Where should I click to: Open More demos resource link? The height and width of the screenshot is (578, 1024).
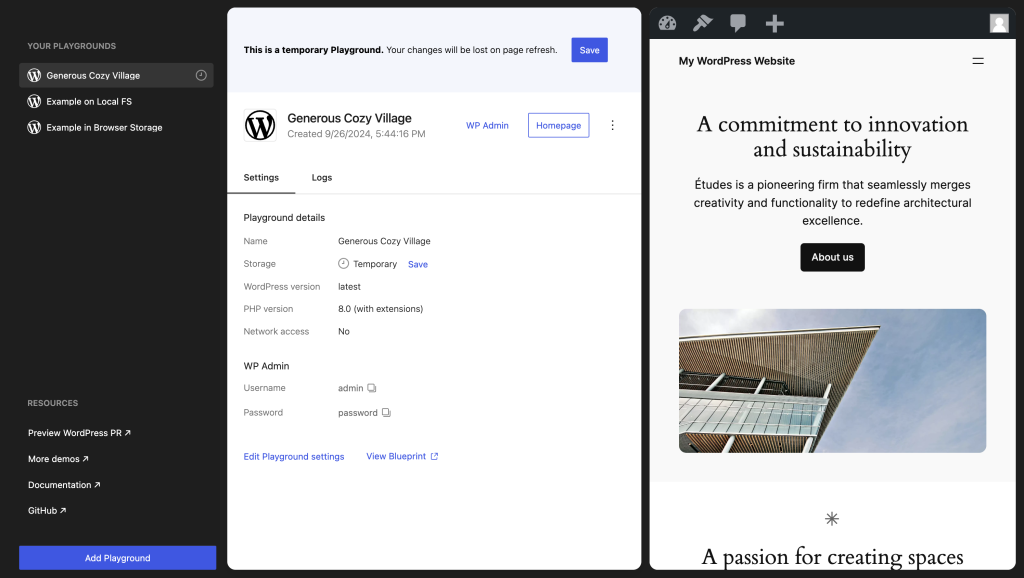tap(58, 459)
